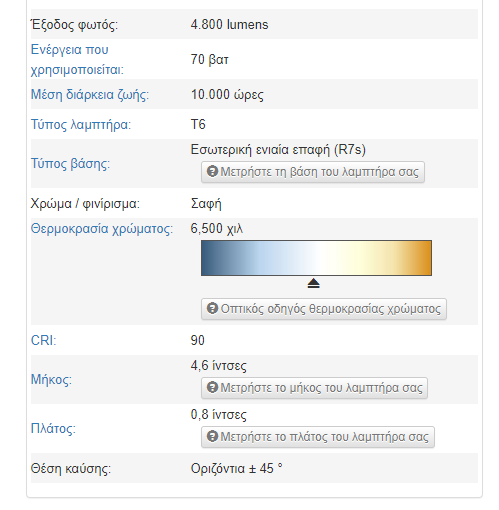Image resolution: width=499 pixels, height=510 pixels.
Task: Click the black triangle color temperature marker
Action: click(313, 283)
